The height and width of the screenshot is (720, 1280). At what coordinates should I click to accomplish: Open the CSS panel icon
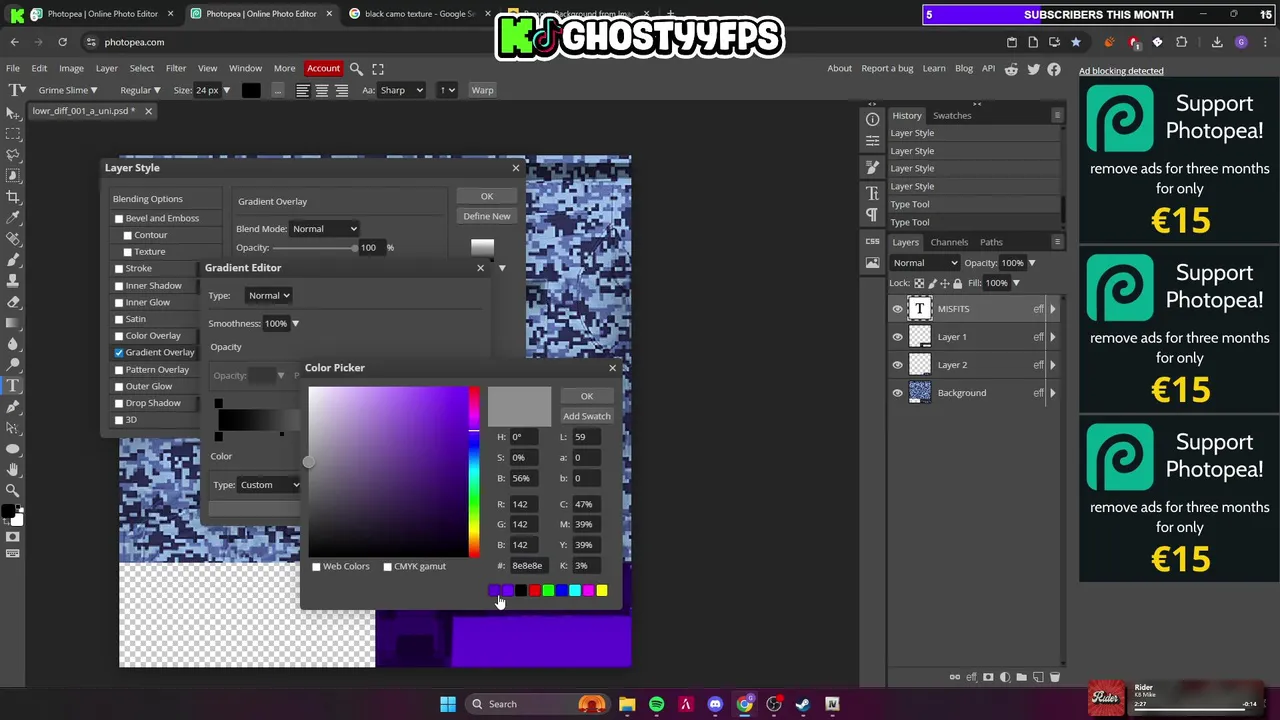pyautogui.click(x=872, y=241)
